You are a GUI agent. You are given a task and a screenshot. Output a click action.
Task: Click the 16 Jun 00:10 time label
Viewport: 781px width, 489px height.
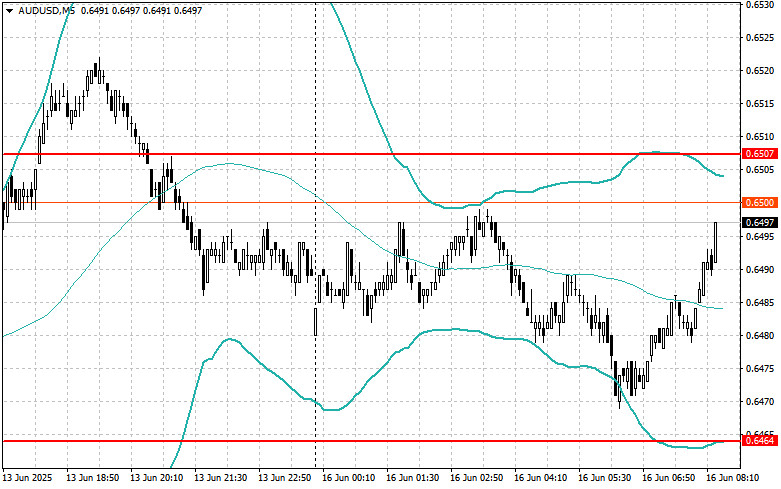coord(349,478)
